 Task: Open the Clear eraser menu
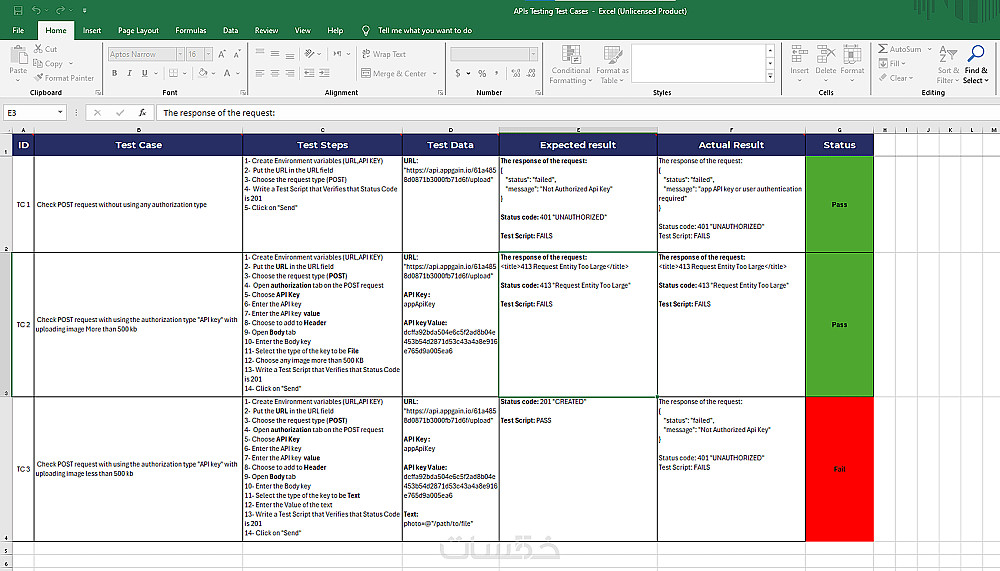tap(896, 78)
